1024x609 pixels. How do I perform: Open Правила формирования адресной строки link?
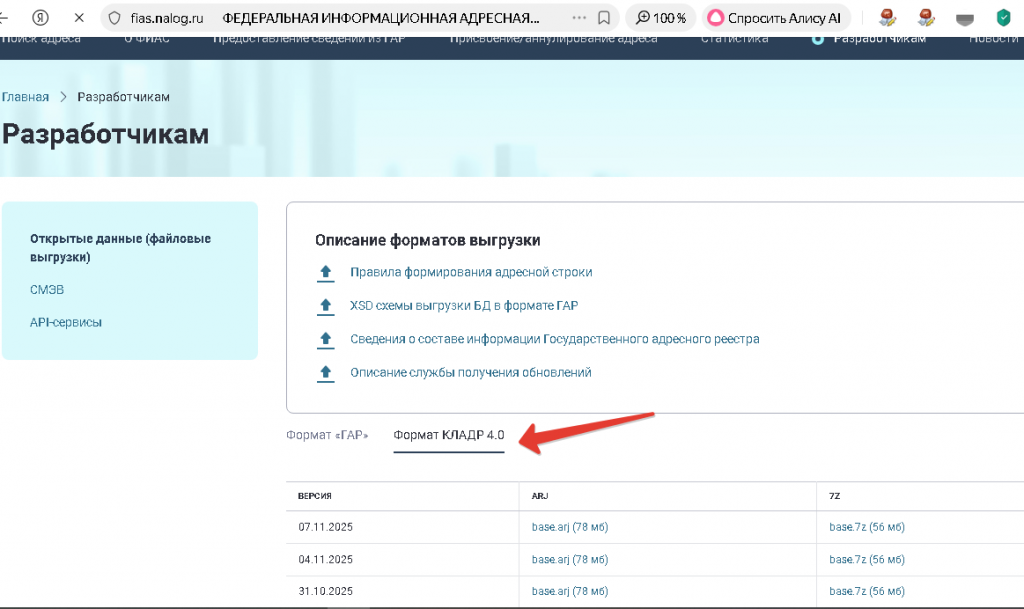point(471,272)
